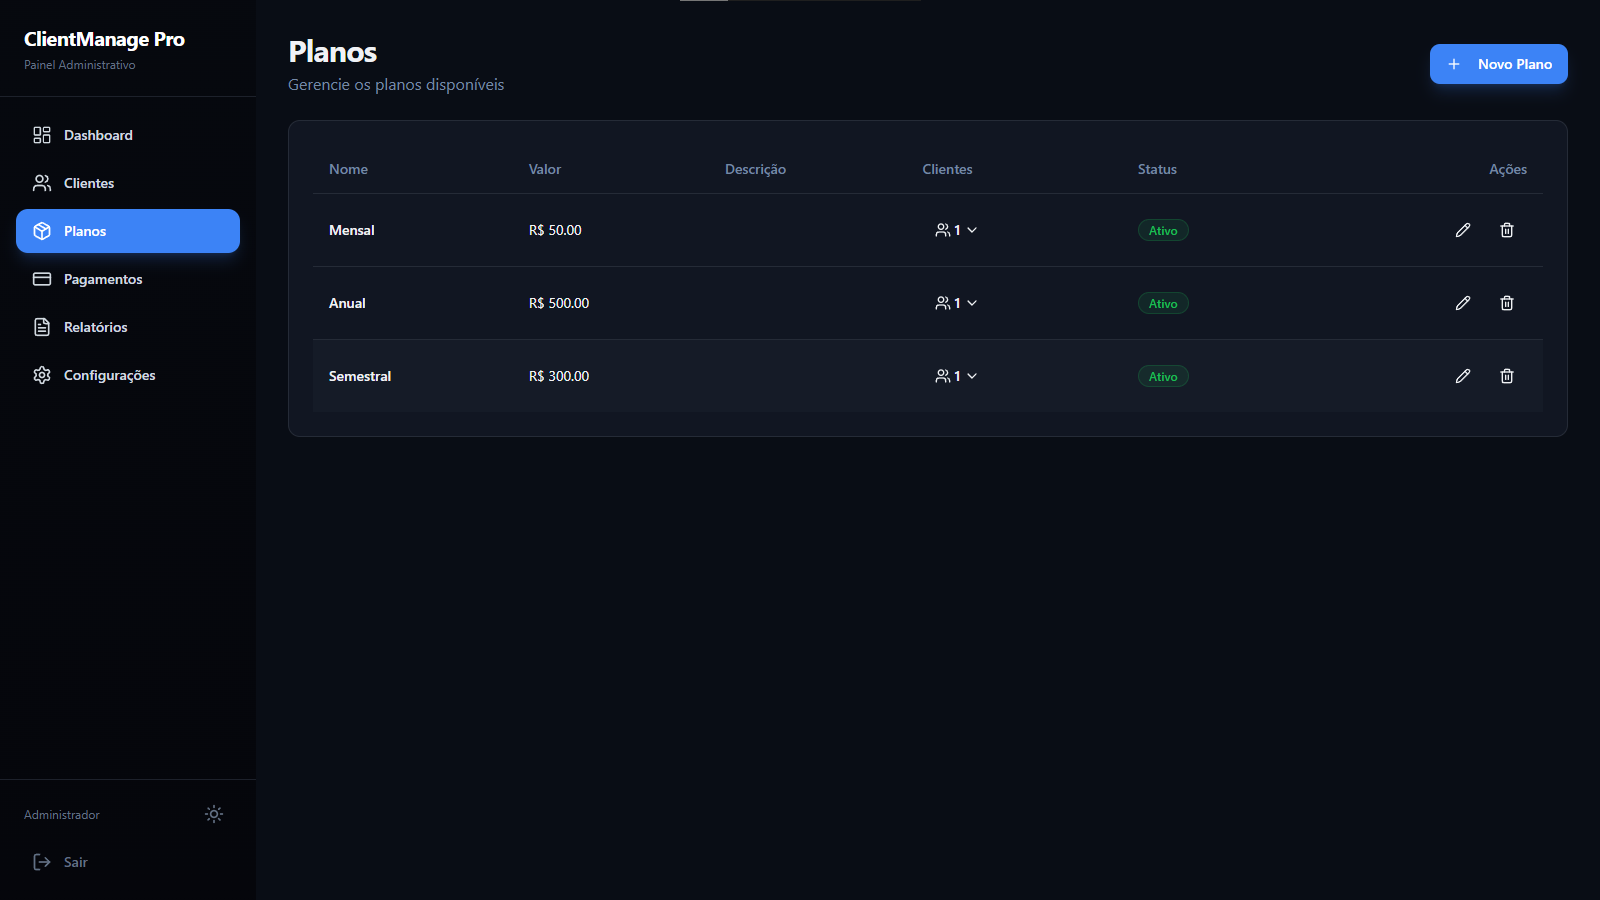Click the ClientManage Pro title
Image resolution: width=1600 pixels, height=900 pixels.
[x=104, y=39]
